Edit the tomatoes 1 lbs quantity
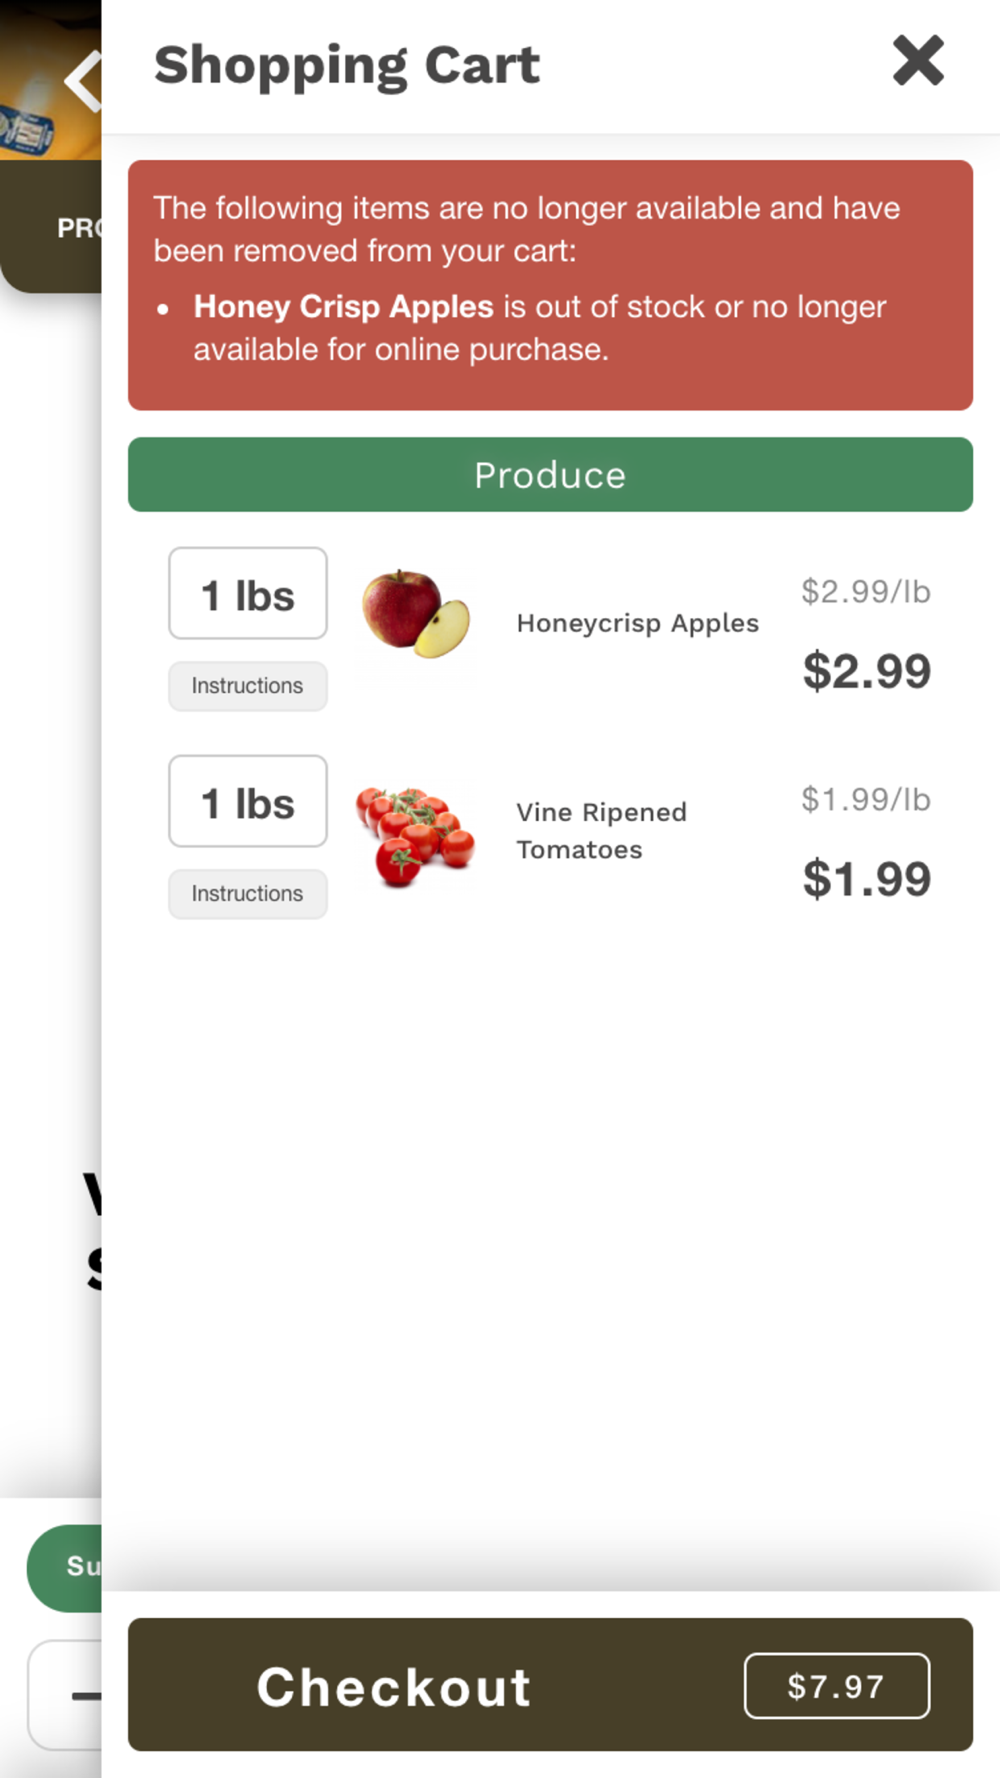Screen dimensions: 1000x1778 click(247, 802)
